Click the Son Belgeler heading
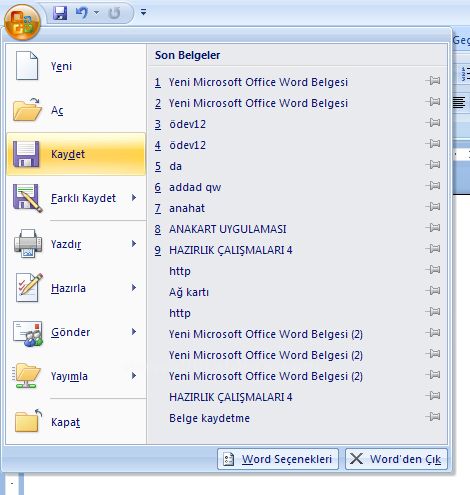470x495 pixels. coord(187,55)
